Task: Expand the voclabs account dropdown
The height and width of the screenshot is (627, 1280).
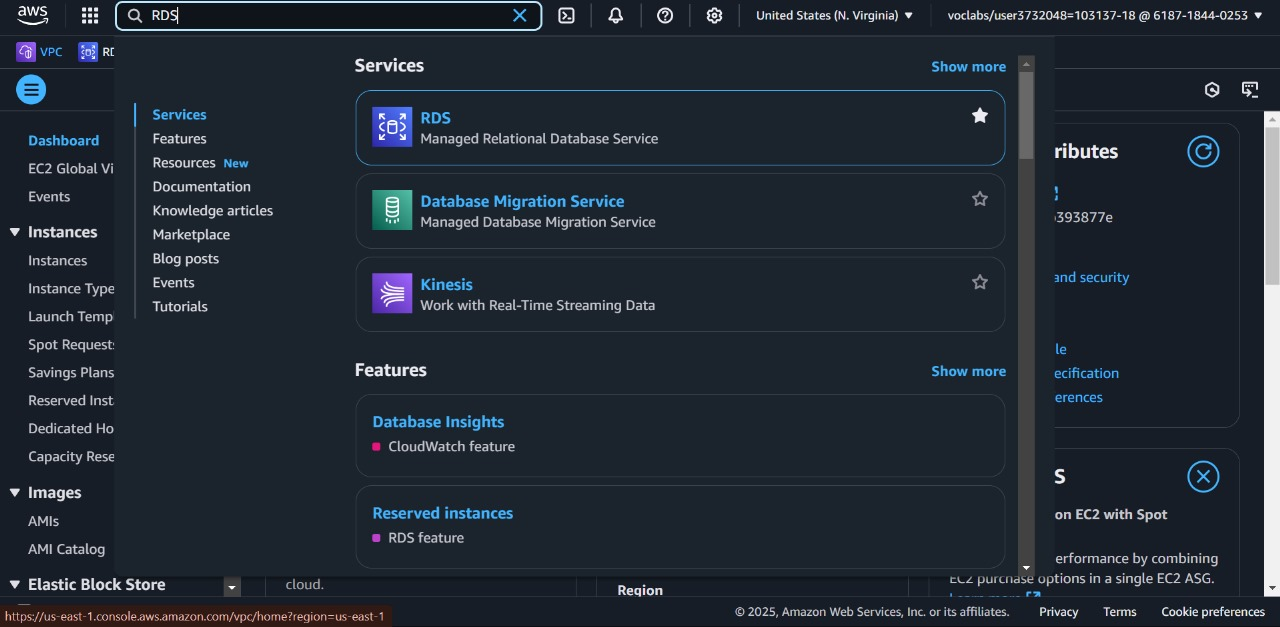Action: (x=1104, y=15)
